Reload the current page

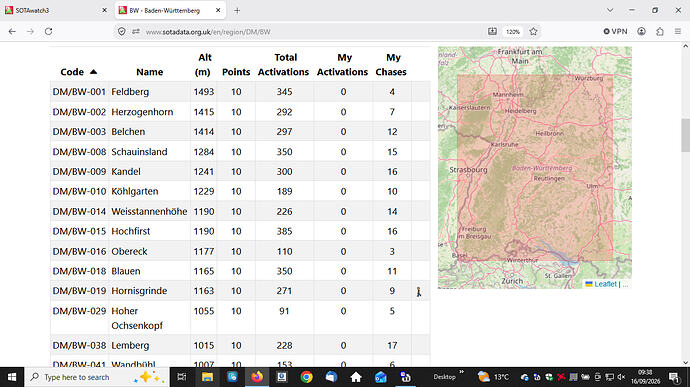click(48, 32)
